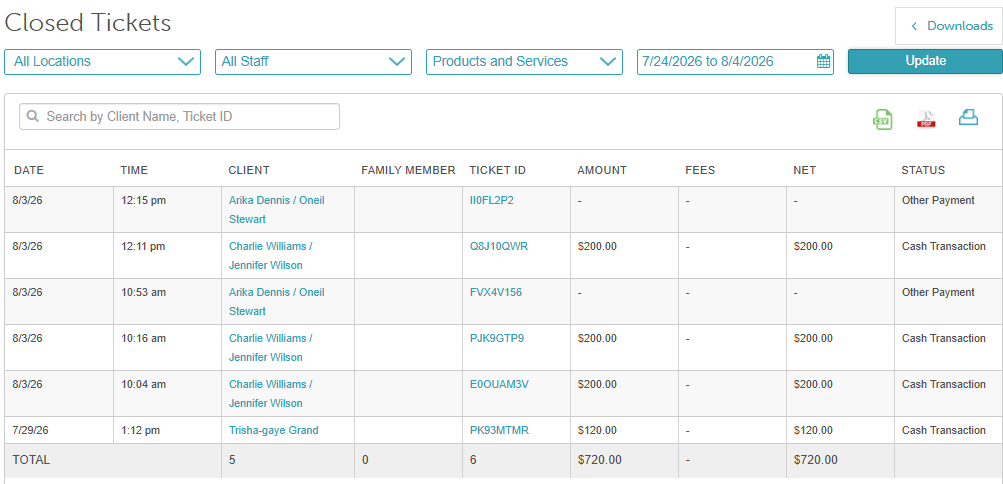Open Arika Dennis client on 10:53 am row
The width and height of the screenshot is (1003, 484).
(276, 302)
